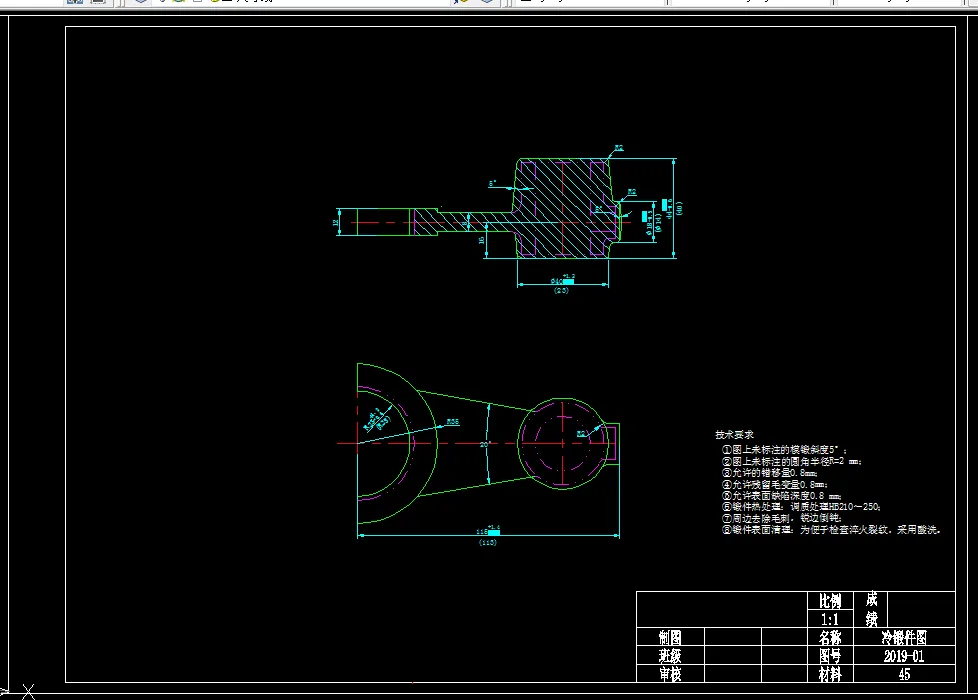The image size is (978, 700).
Task: Select the 20° angle dimension in plan view
Action: pyautogui.click(x=485, y=444)
